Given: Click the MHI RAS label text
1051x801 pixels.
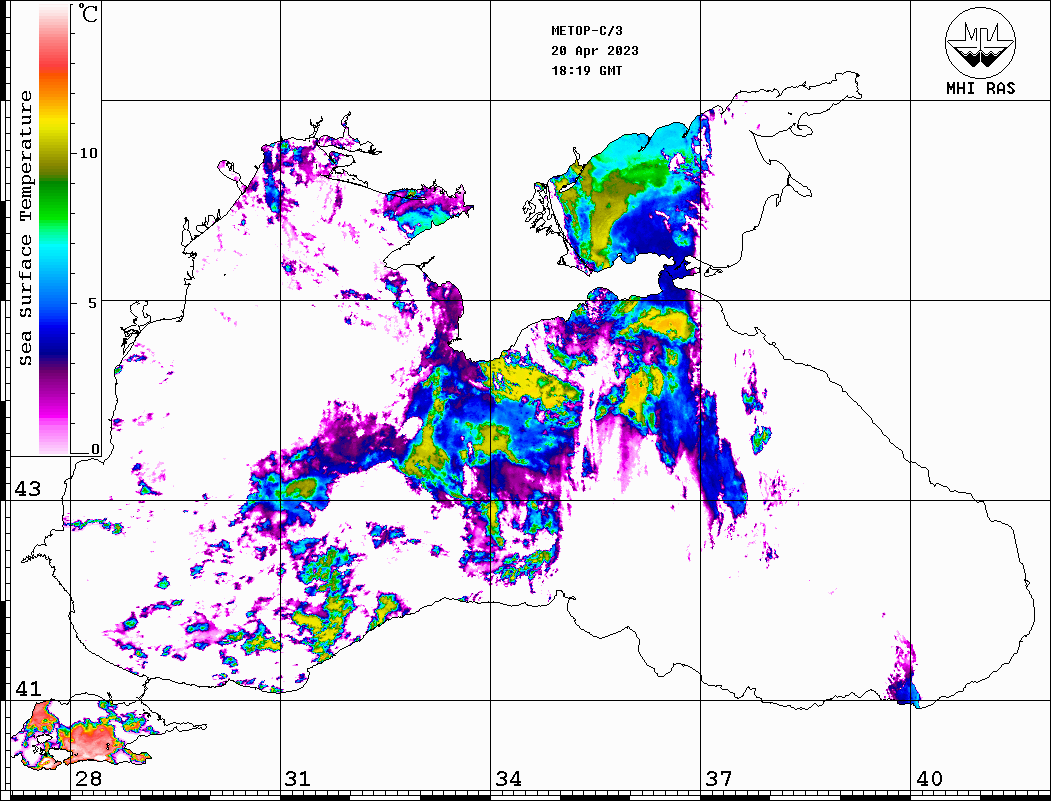Looking at the screenshot, I should [x=981, y=88].
